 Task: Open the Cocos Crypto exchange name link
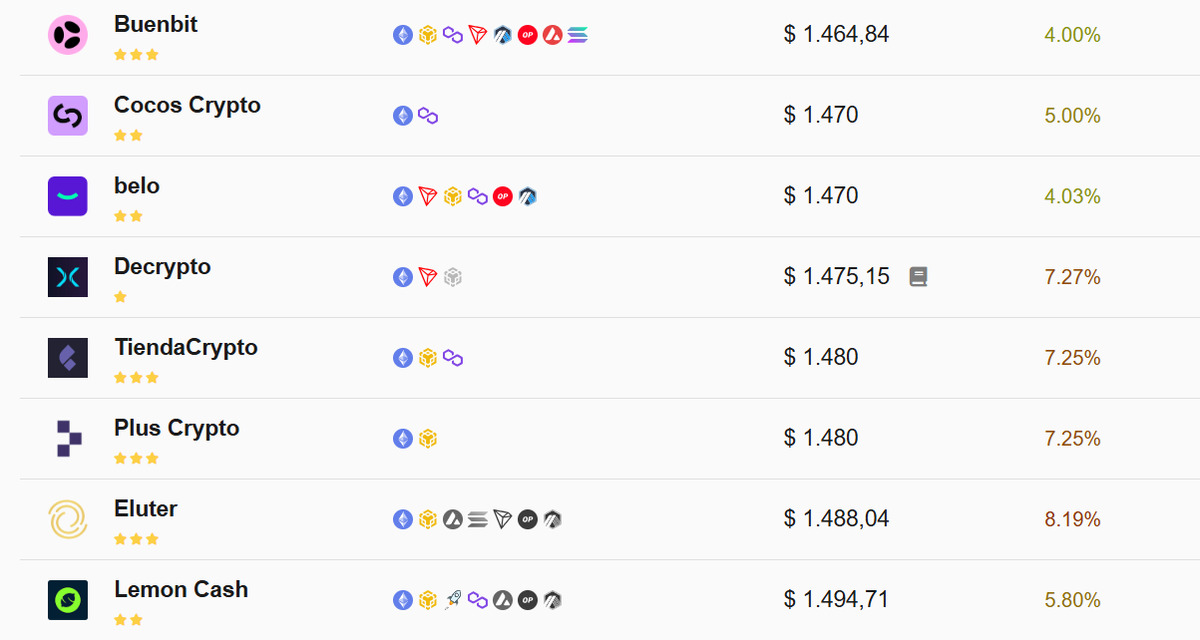point(187,105)
